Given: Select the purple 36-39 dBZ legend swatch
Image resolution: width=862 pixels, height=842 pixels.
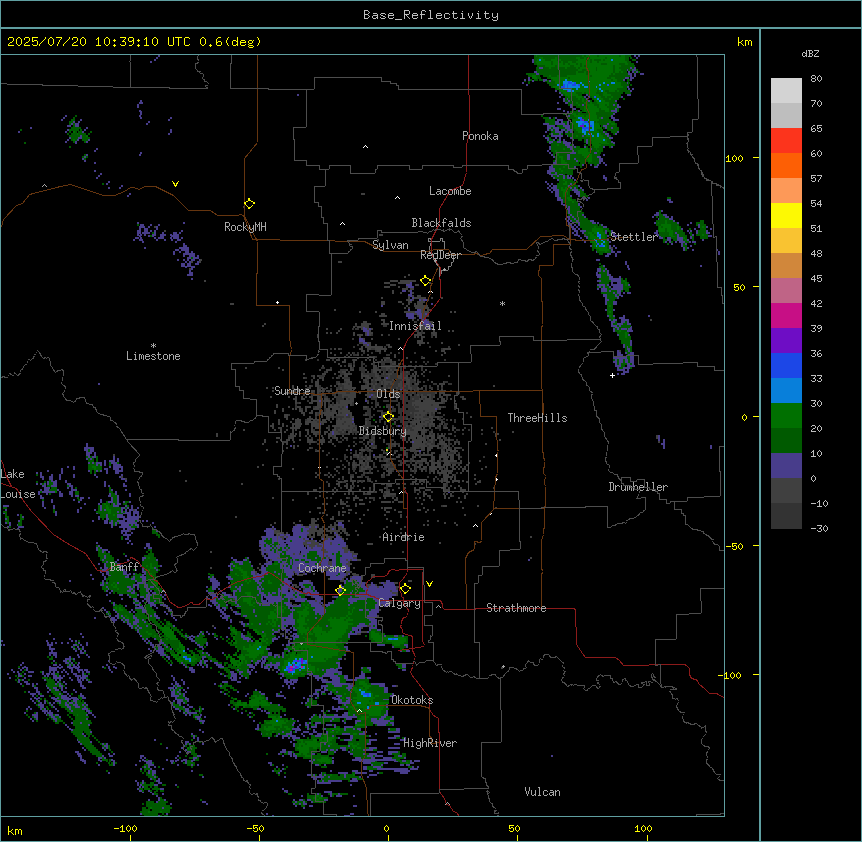Looking at the screenshot, I should 786,341.
